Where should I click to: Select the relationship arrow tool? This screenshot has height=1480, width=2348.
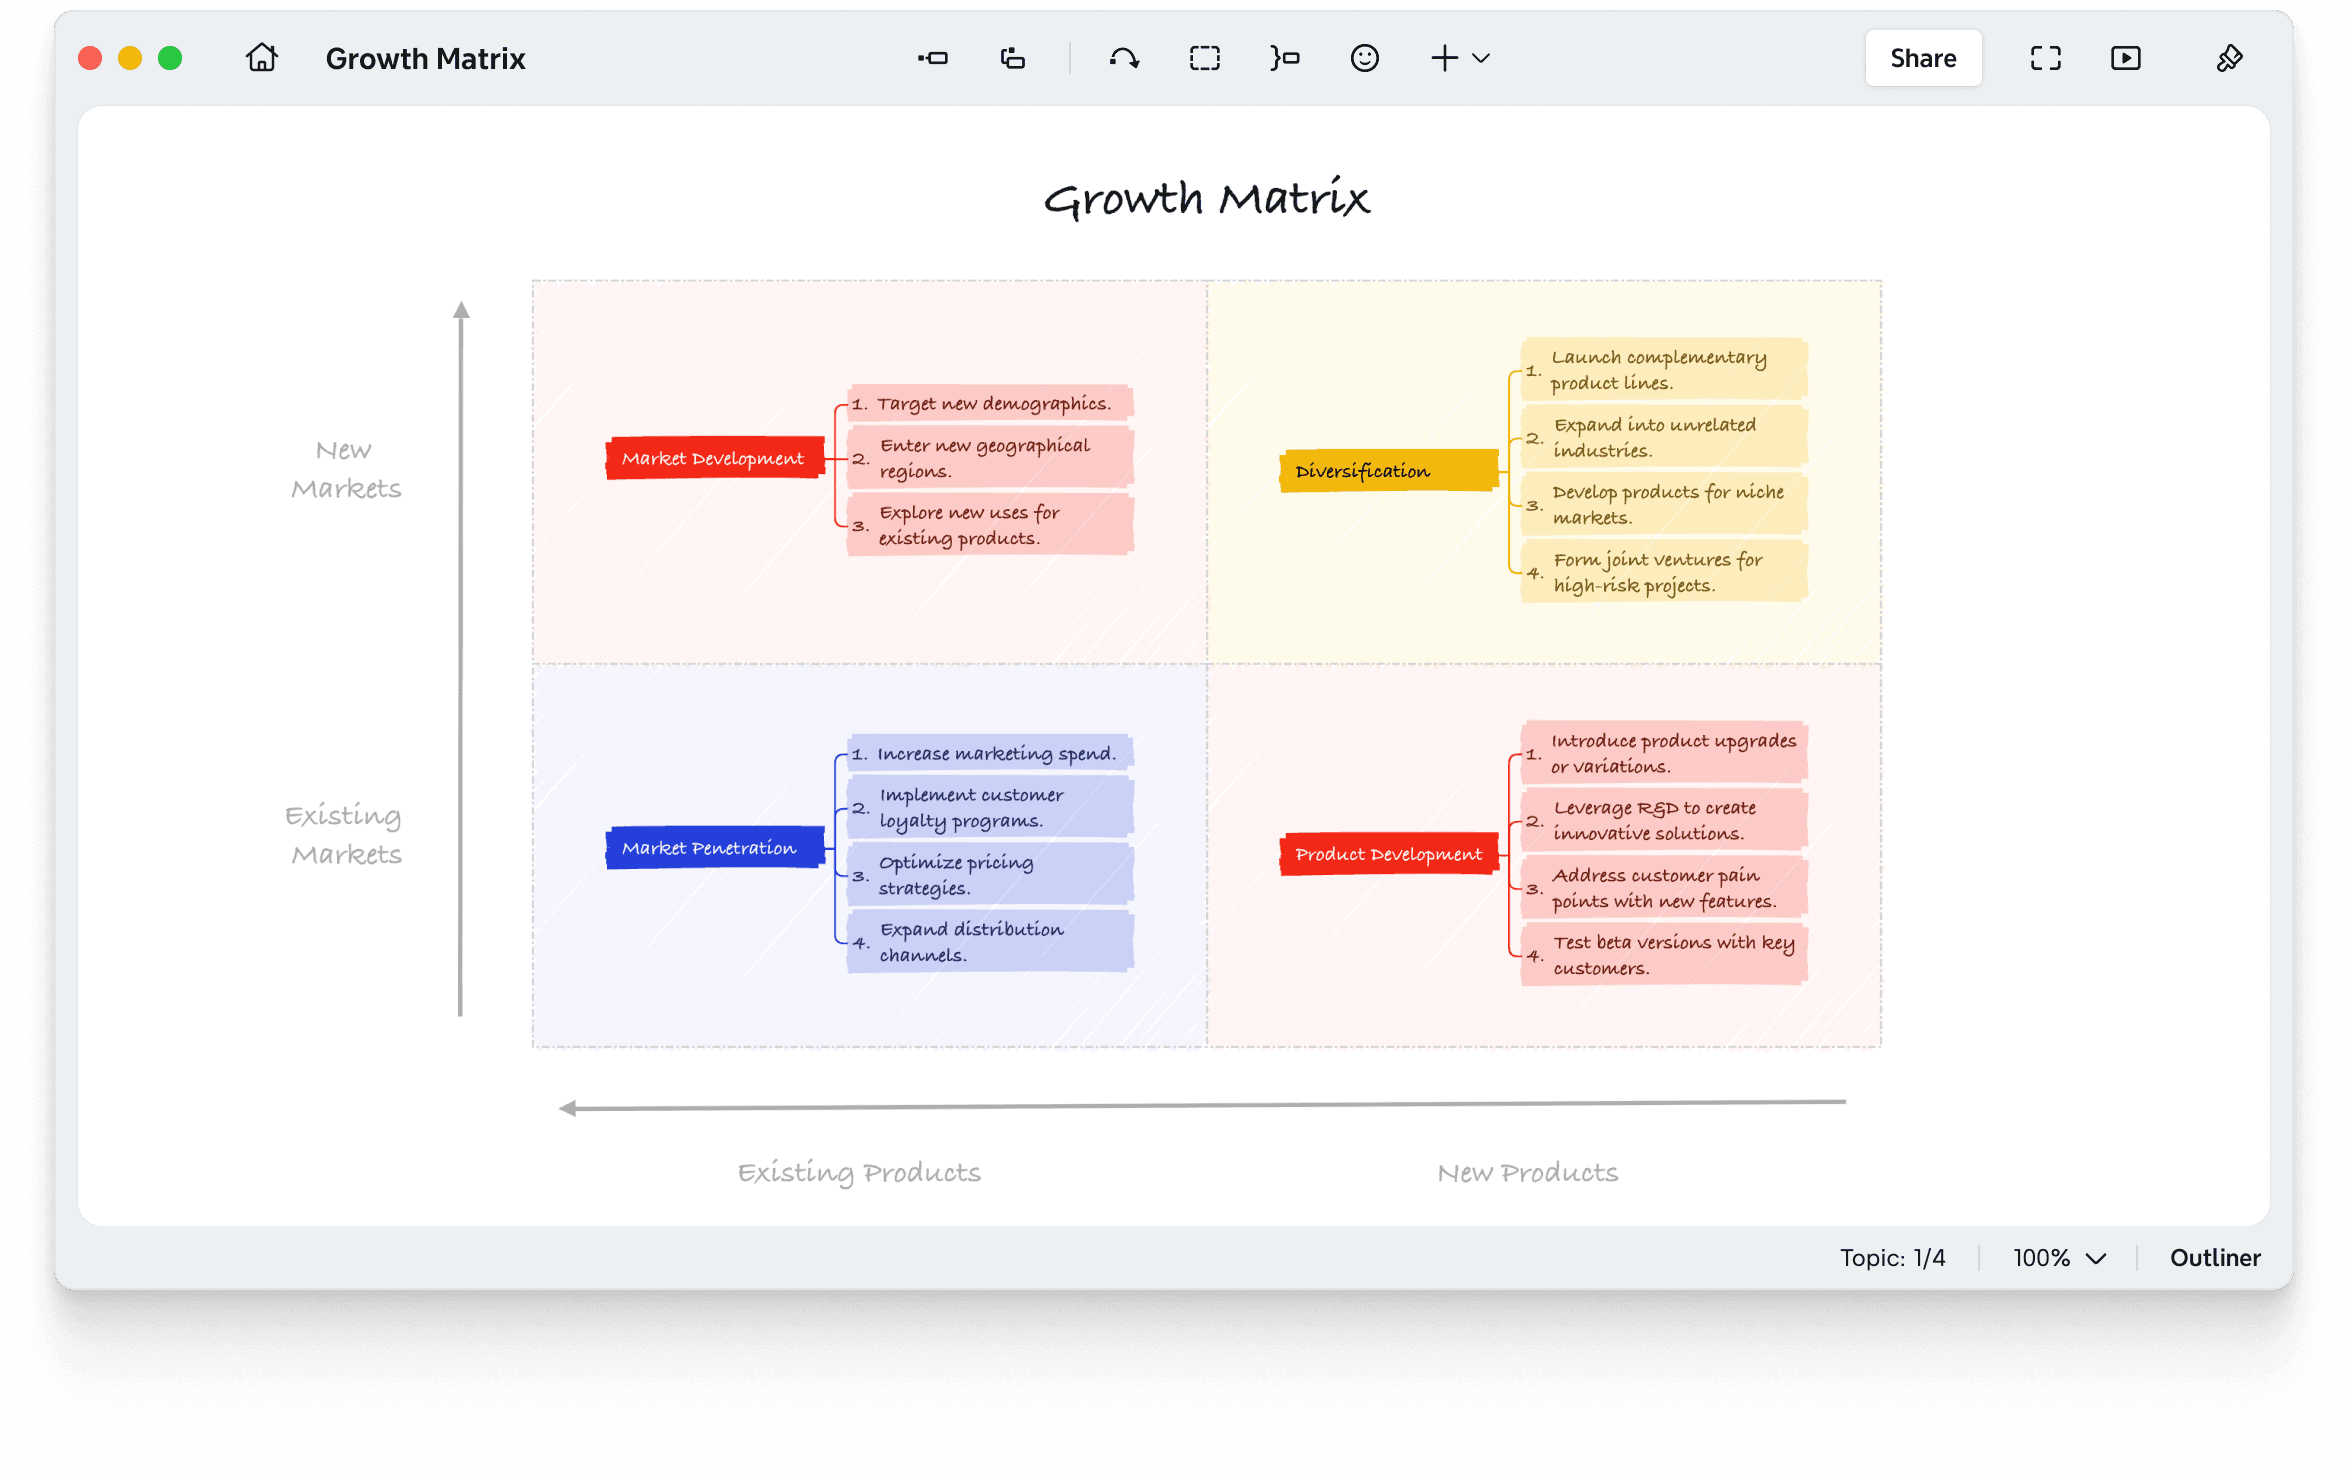[1124, 58]
